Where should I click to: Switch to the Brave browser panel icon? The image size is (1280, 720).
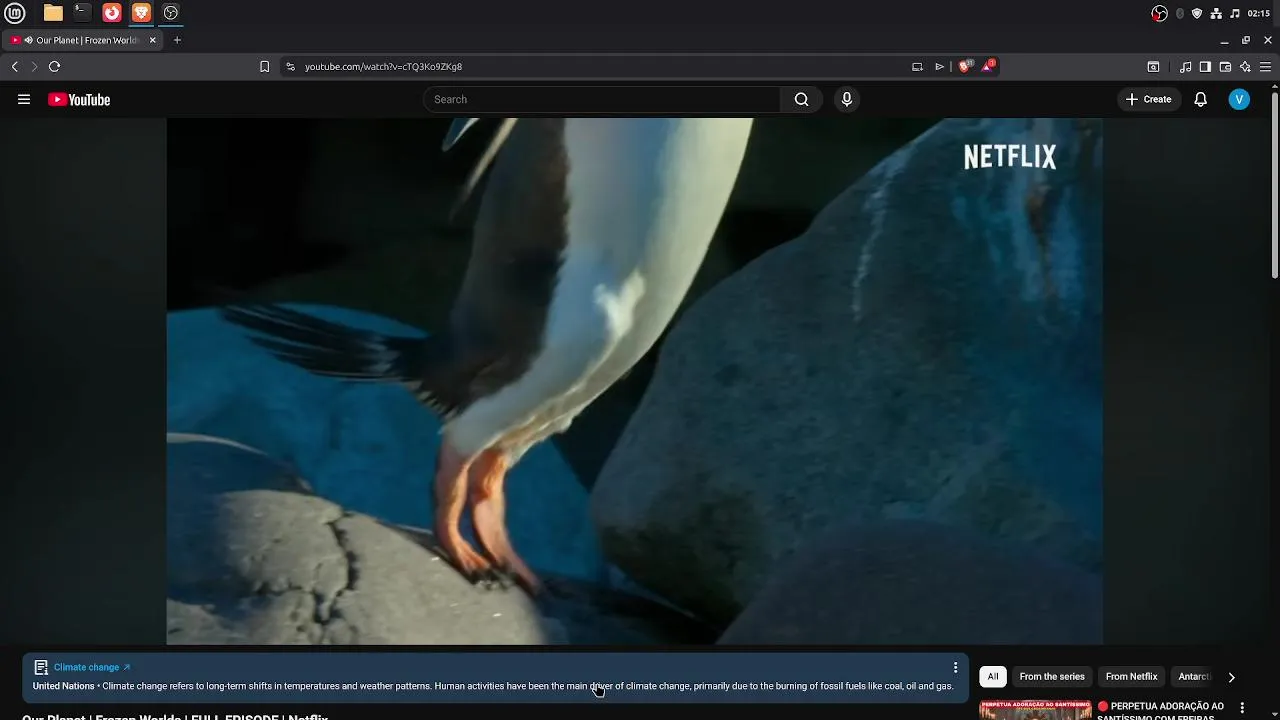(x=141, y=13)
